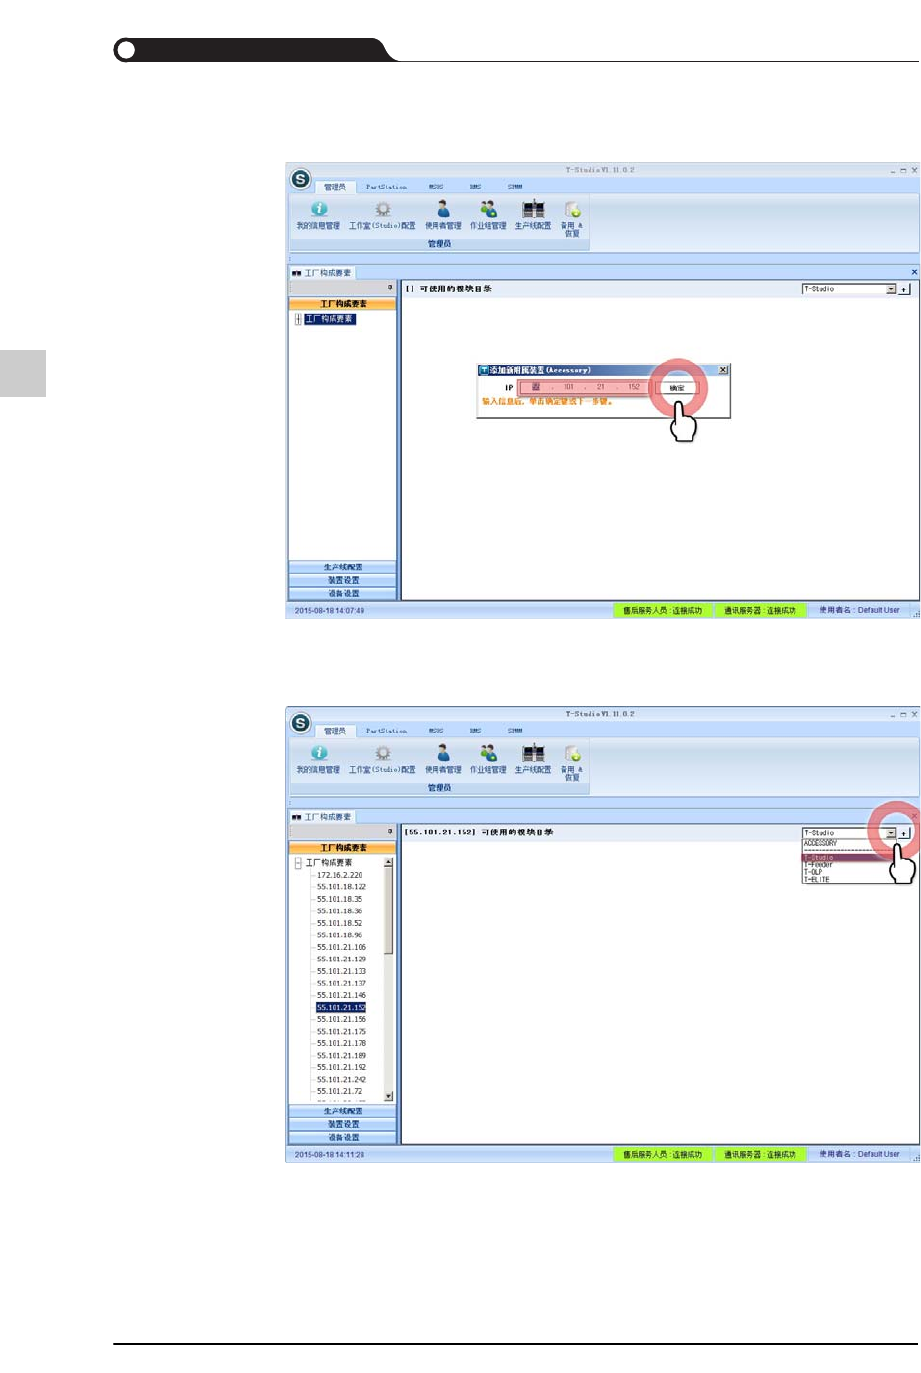Click the 2015-08-18 14:11:28 status timestamp
This screenshot has height=1373, width=921.
[329, 1154]
